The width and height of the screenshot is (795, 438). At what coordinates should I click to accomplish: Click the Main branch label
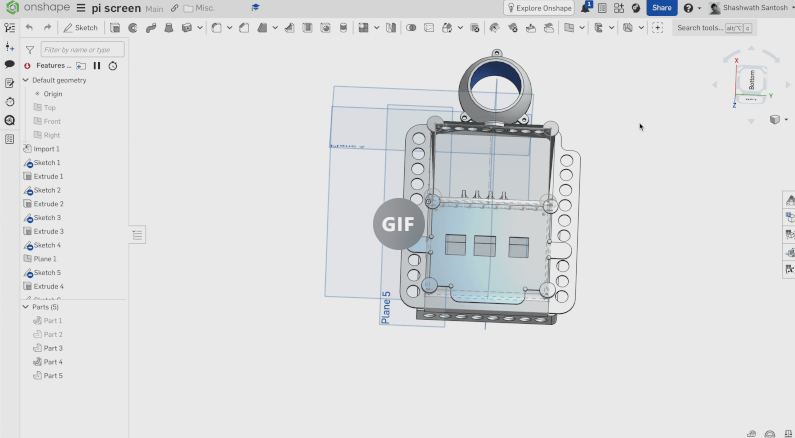pos(154,9)
